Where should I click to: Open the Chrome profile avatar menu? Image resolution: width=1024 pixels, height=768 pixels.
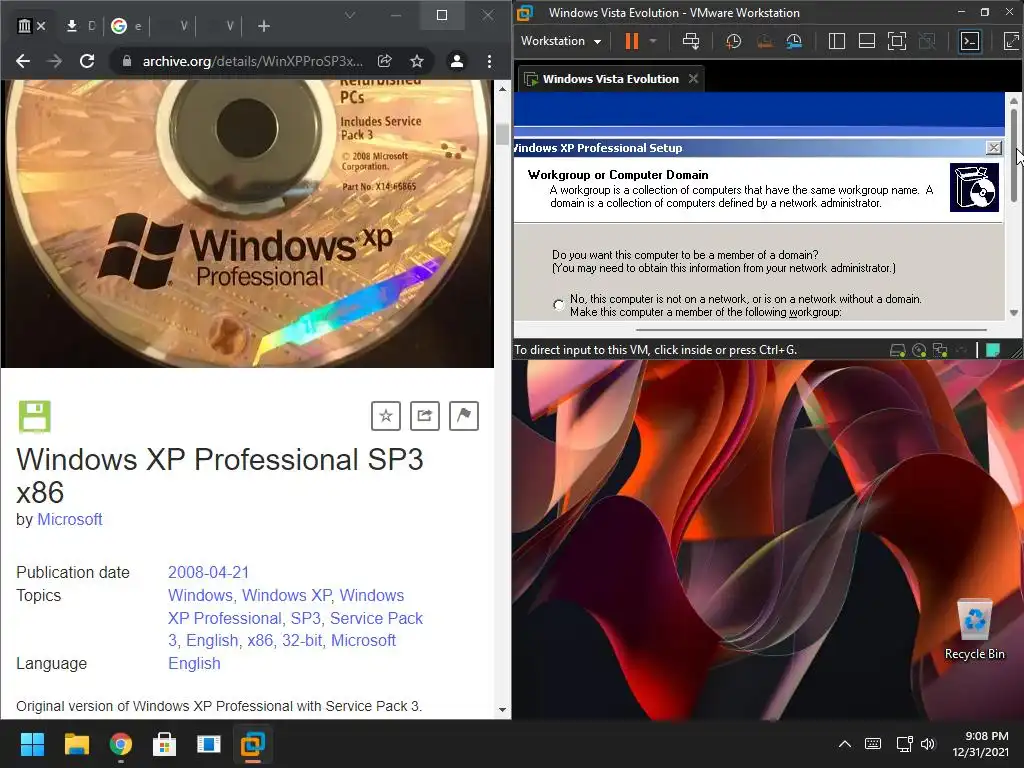[456, 61]
